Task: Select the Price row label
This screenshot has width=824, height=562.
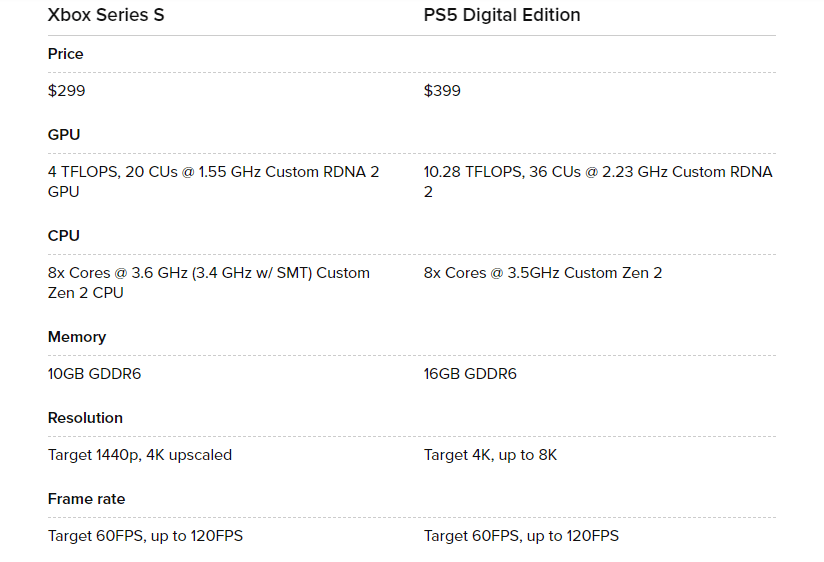Action: coord(66,54)
